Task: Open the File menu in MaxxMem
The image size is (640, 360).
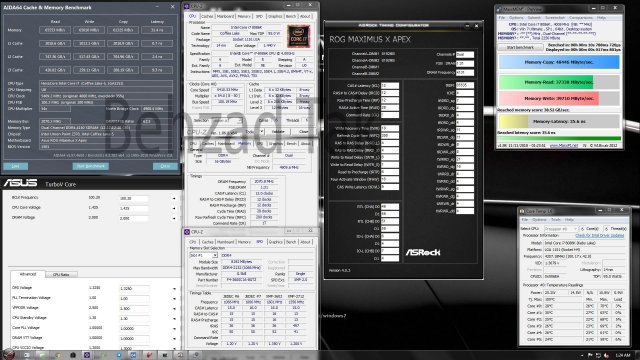Action: pos(502,18)
